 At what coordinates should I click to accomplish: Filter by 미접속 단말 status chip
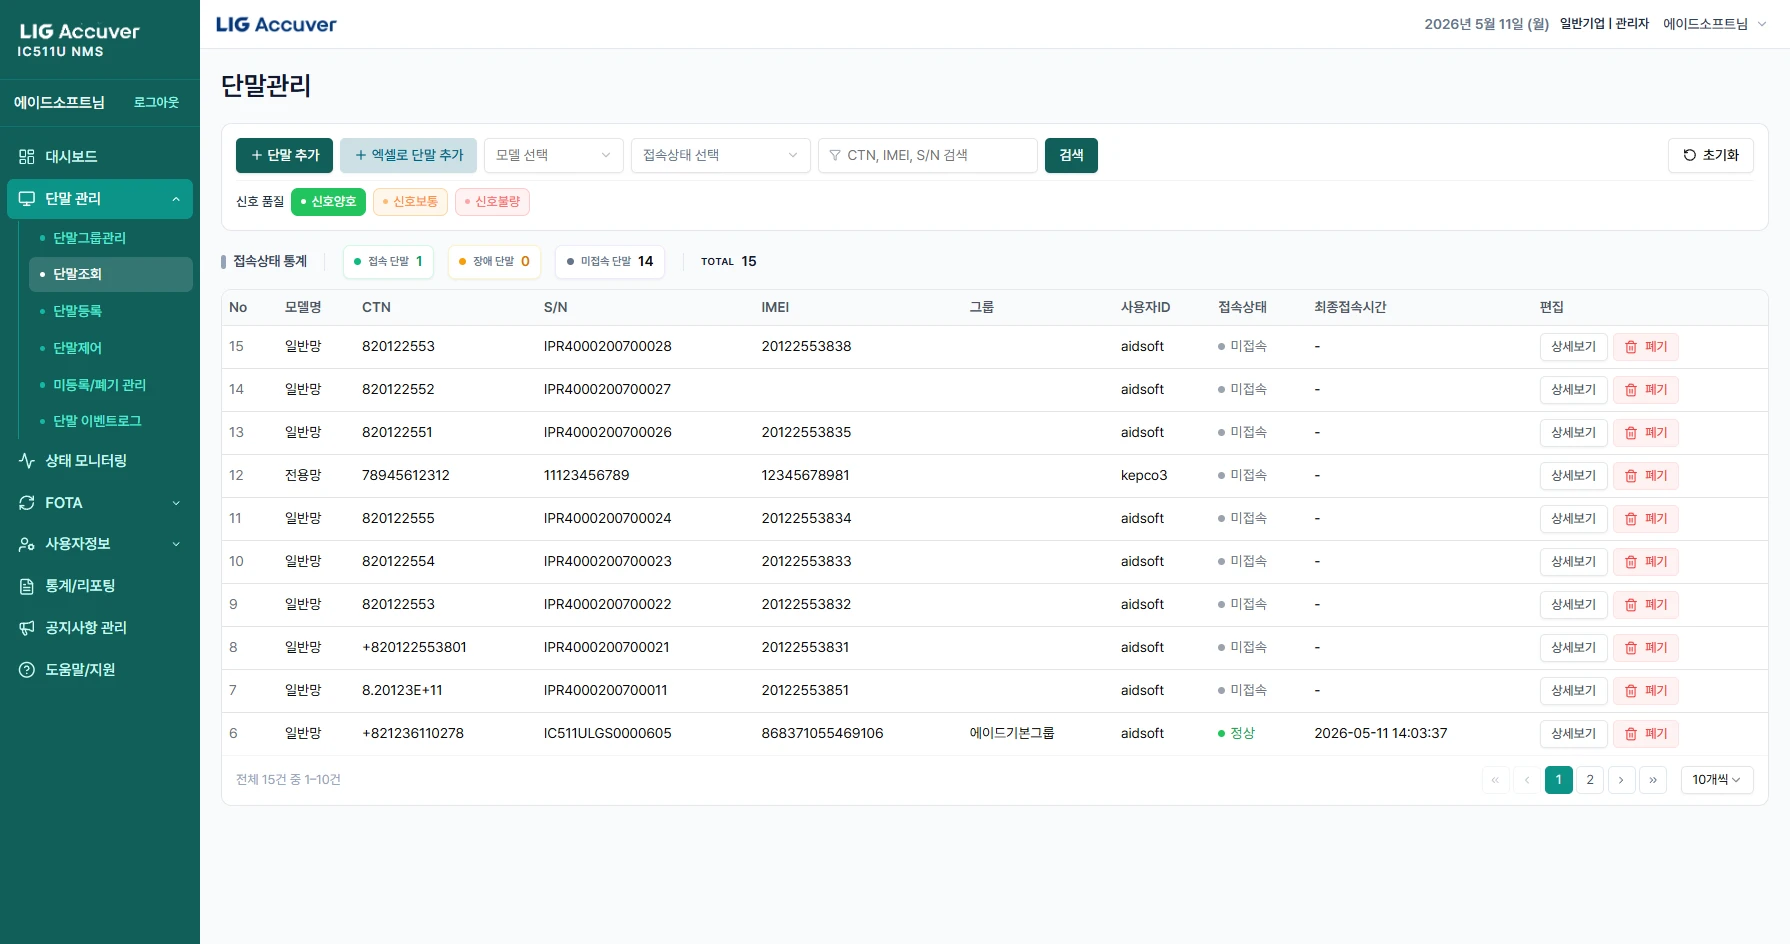[x=609, y=262]
